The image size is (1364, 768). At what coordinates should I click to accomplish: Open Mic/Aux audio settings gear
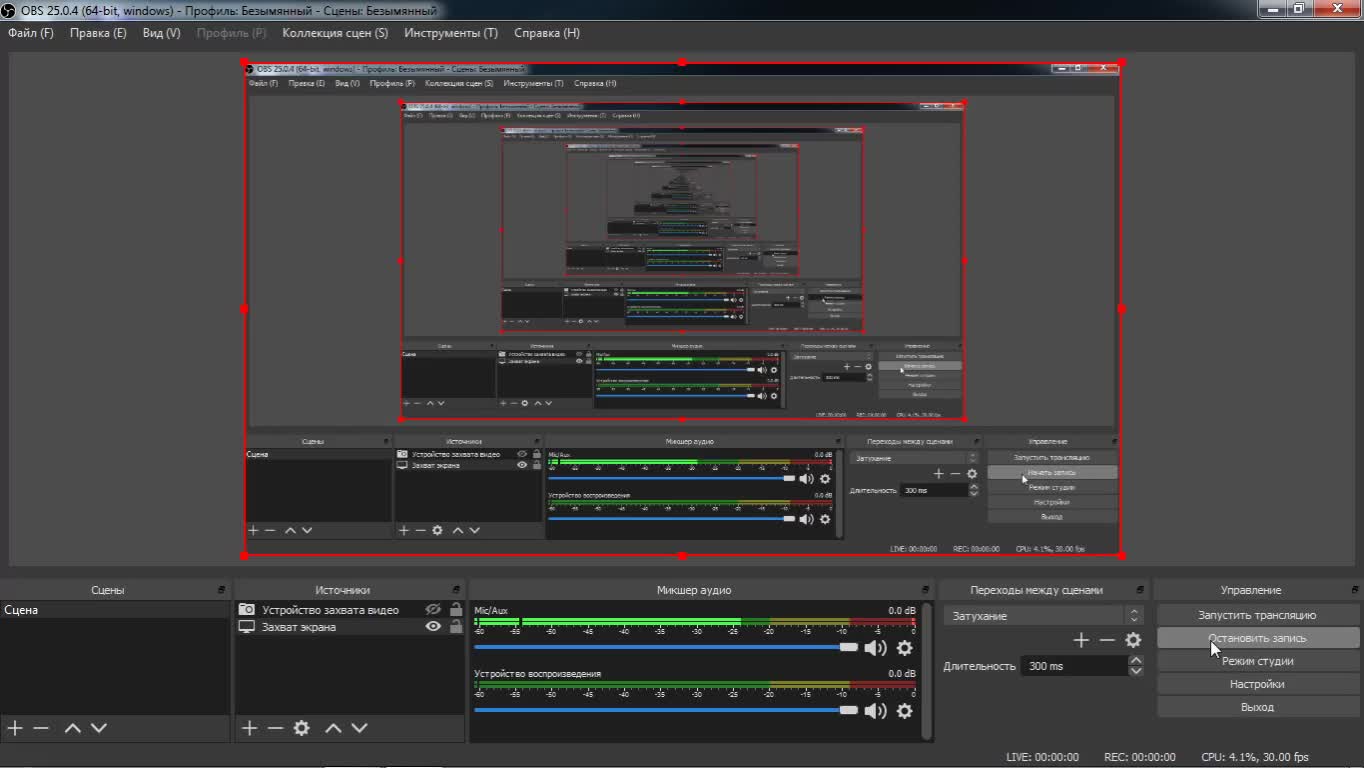point(905,648)
